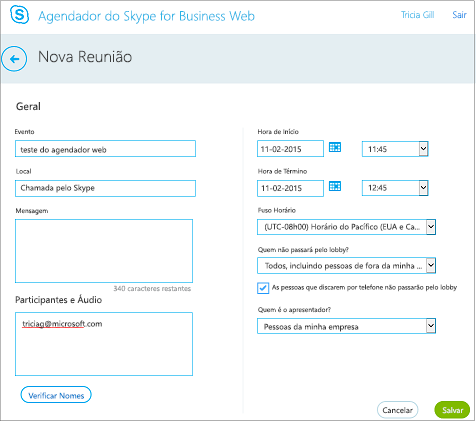Save the meeting with Salvar
Screen dimensions: 476x422
pos(452,410)
